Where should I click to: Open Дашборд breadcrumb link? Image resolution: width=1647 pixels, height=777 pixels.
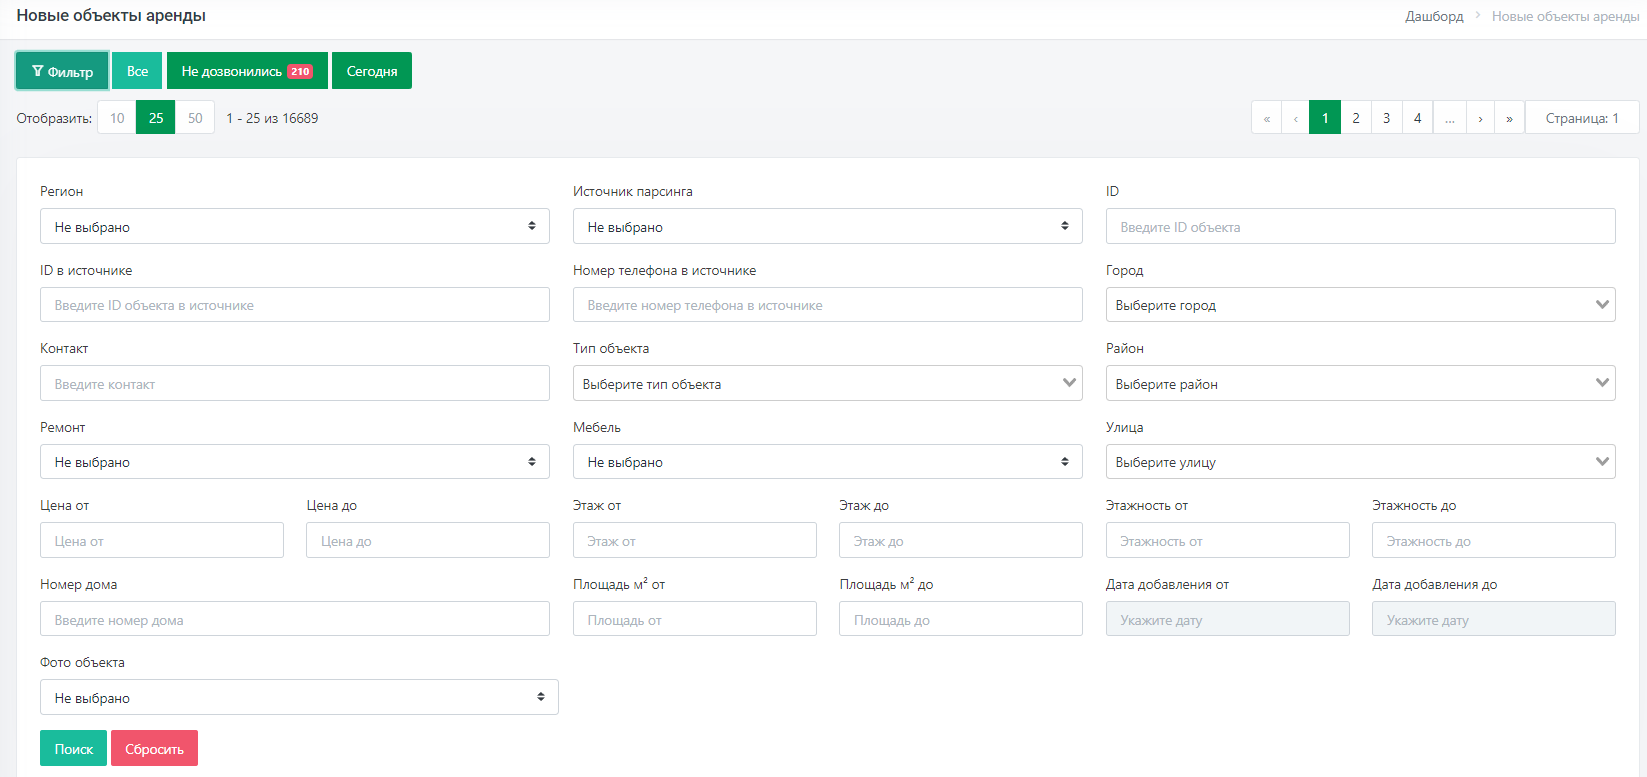click(x=1434, y=16)
